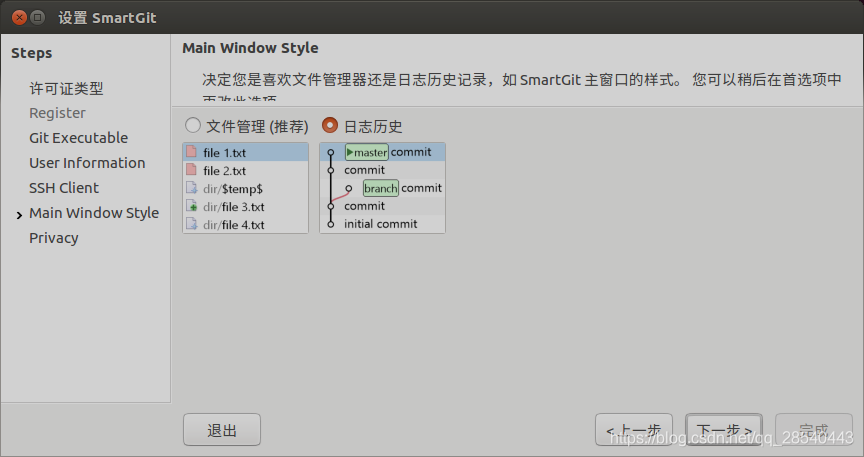Image resolution: width=864 pixels, height=457 pixels.
Task: Select the dir/file 3.txt row
Action: [246, 207]
